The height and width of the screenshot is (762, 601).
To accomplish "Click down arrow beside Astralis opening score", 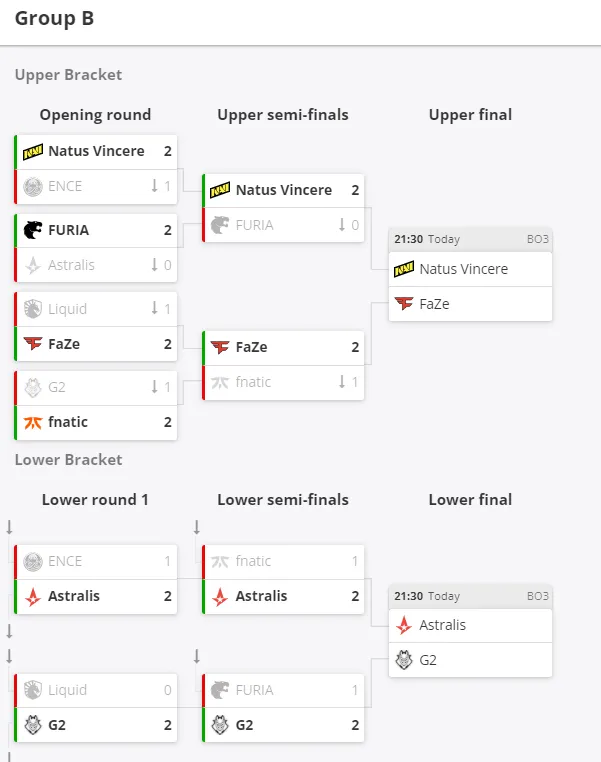I will (155, 265).
